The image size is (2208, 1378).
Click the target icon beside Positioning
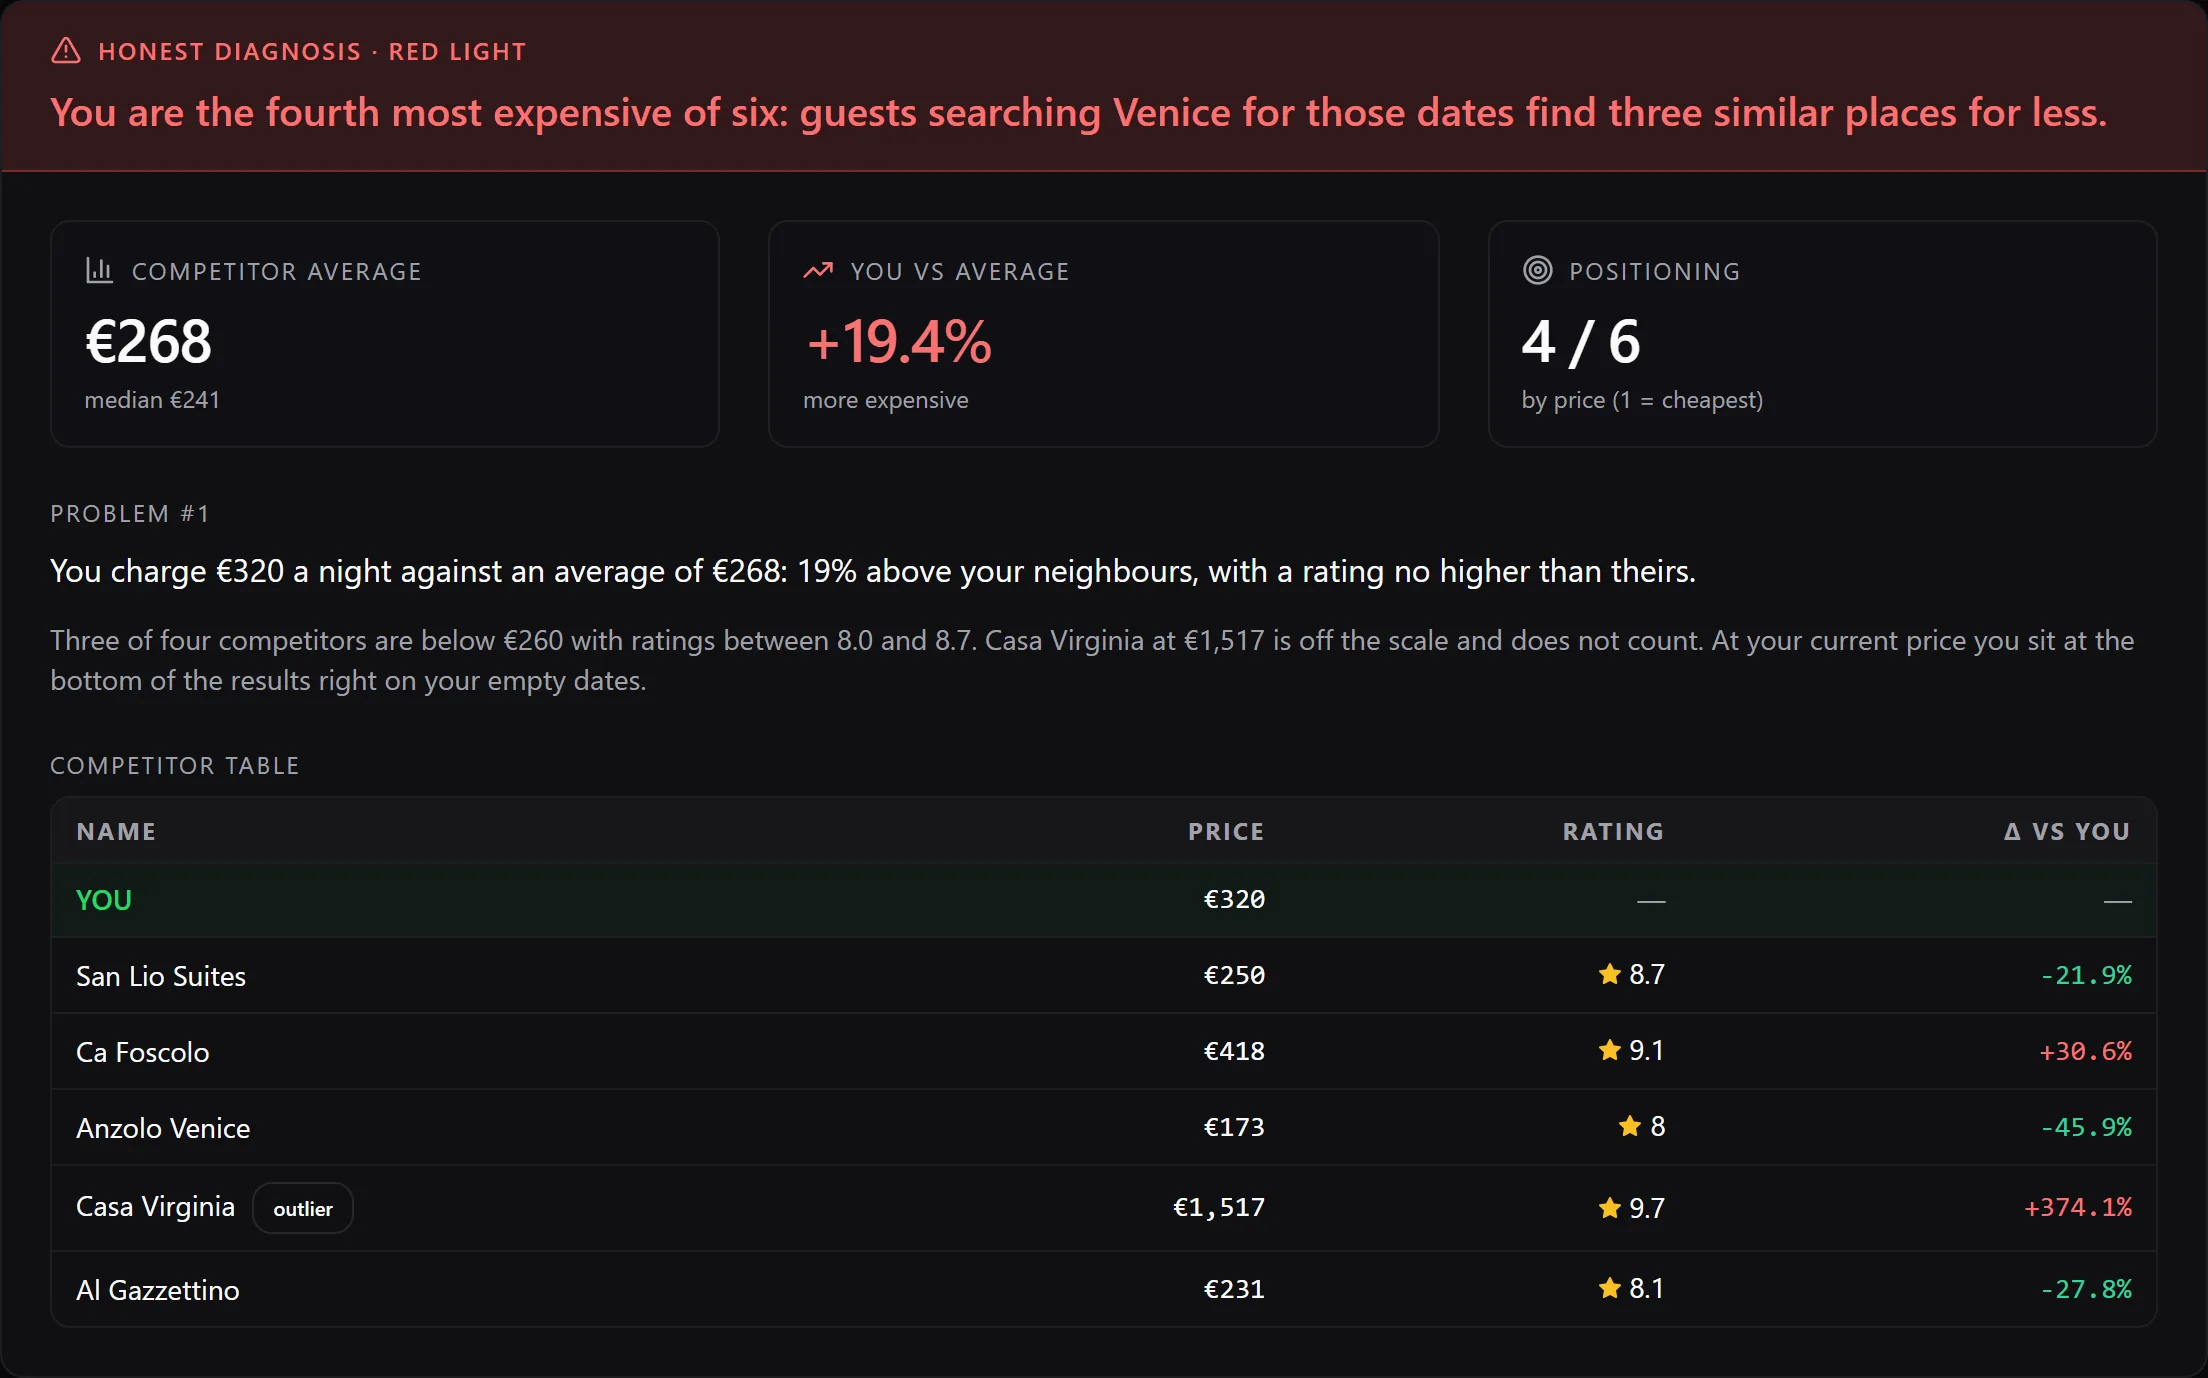coord(1537,270)
